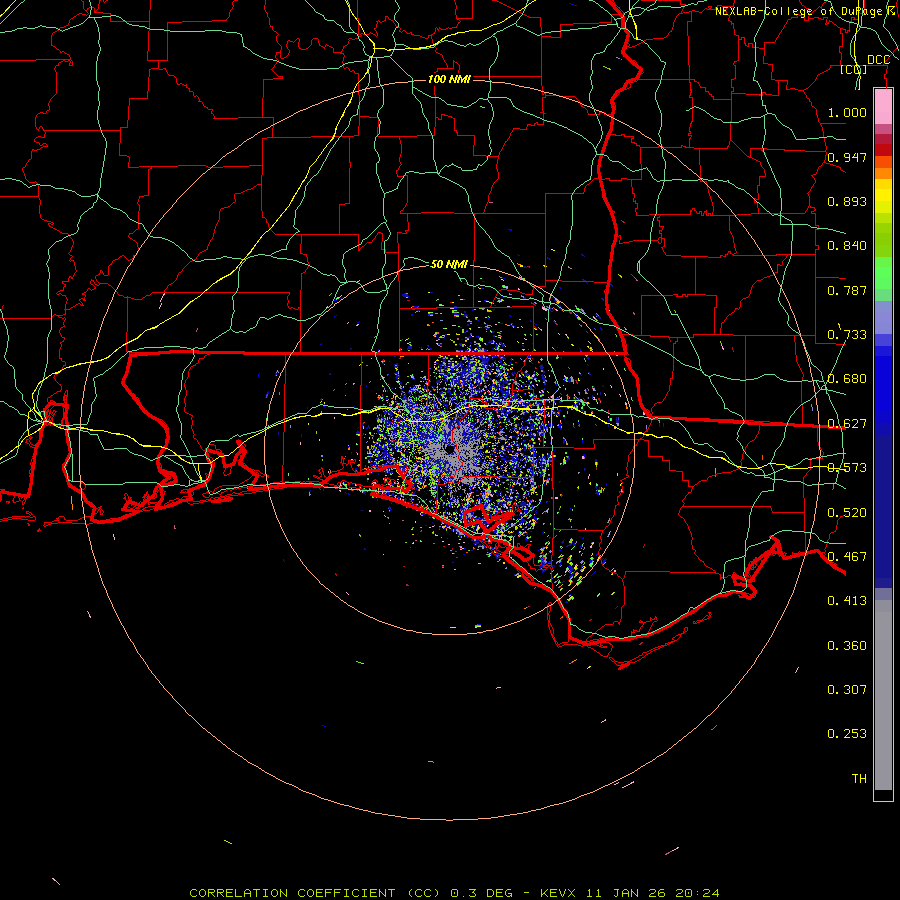Click the 0.253 scale label
Screen dimensions: 900x900
click(x=847, y=734)
